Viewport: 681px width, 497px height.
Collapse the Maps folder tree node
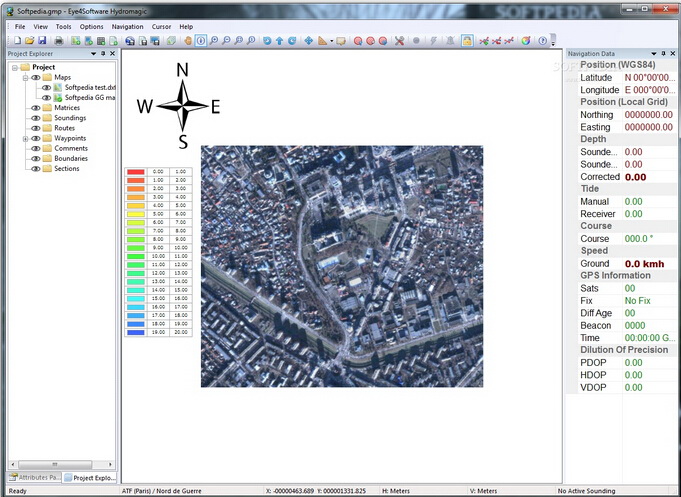pos(25,77)
